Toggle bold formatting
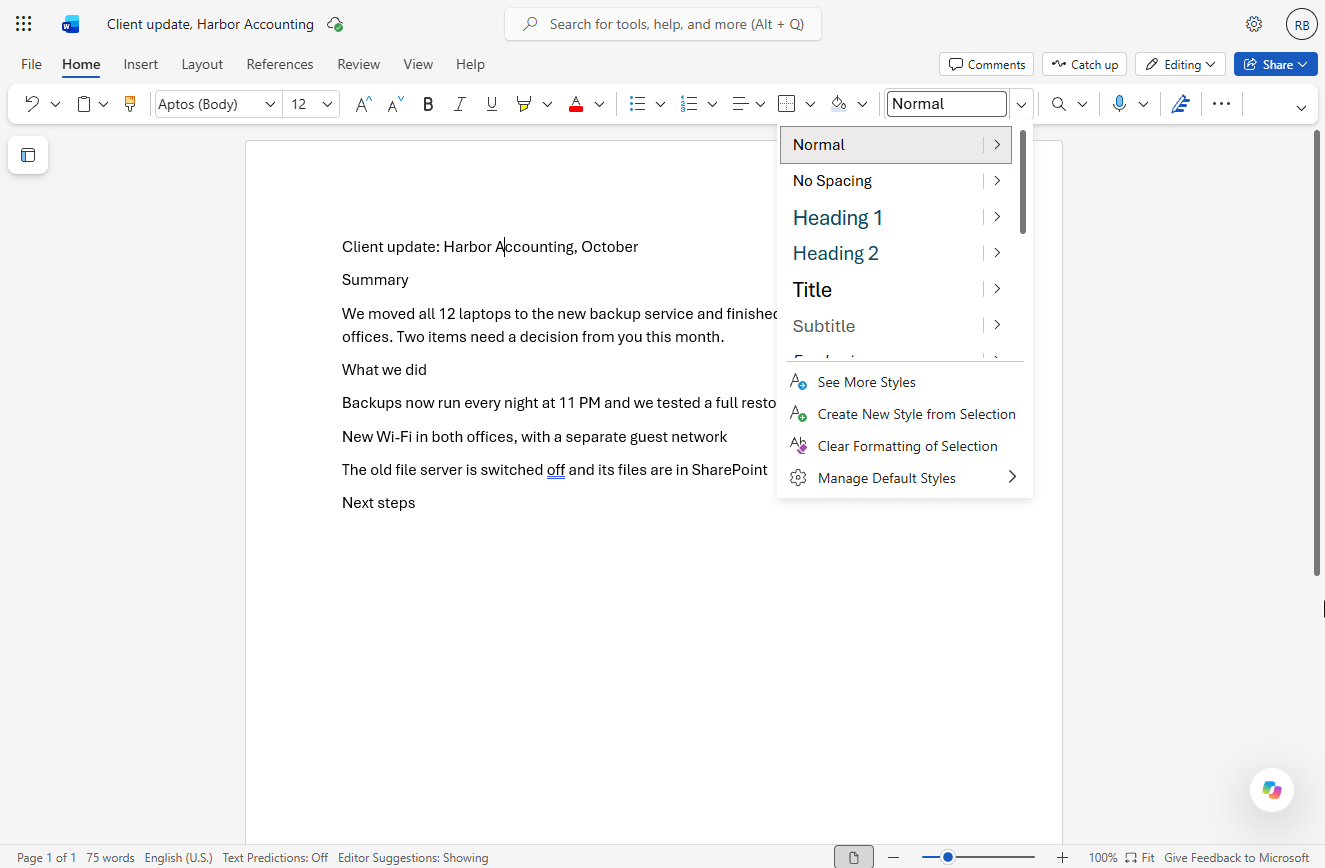This screenshot has width=1325, height=868. pyautogui.click(x=428, y=104)
